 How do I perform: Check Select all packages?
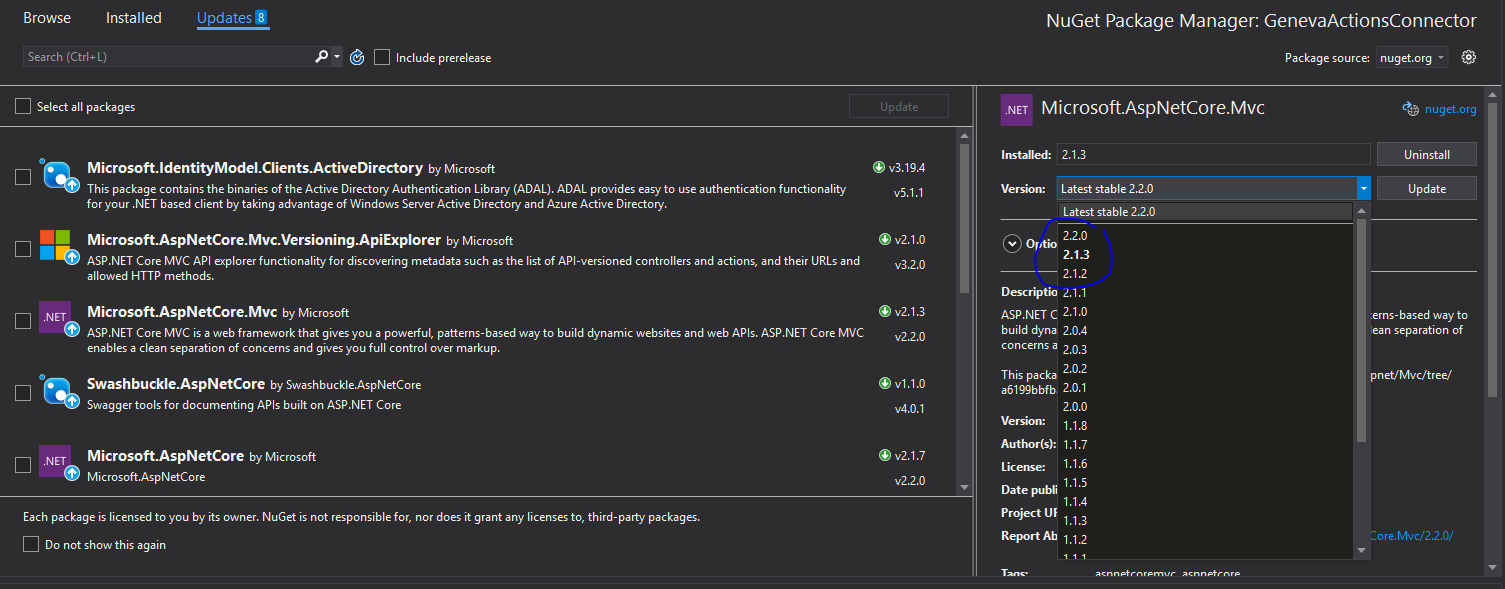[x=23, y=106]
